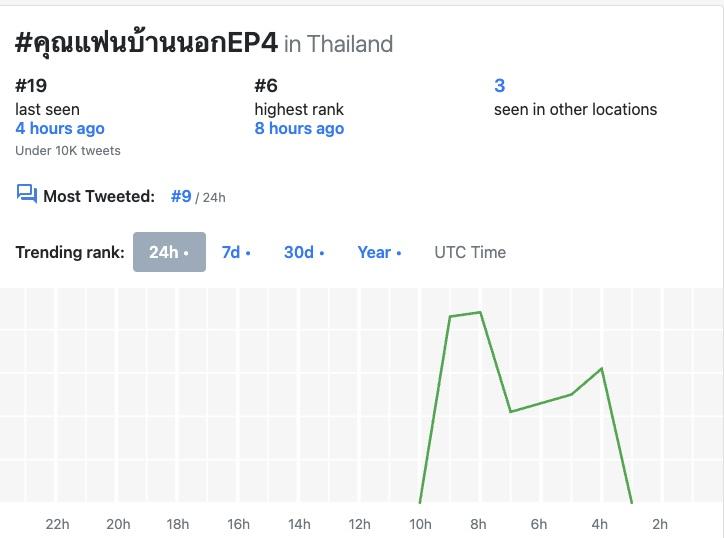Click the 10h label on time axis
724x538 pixels.
tap(420, 523)
